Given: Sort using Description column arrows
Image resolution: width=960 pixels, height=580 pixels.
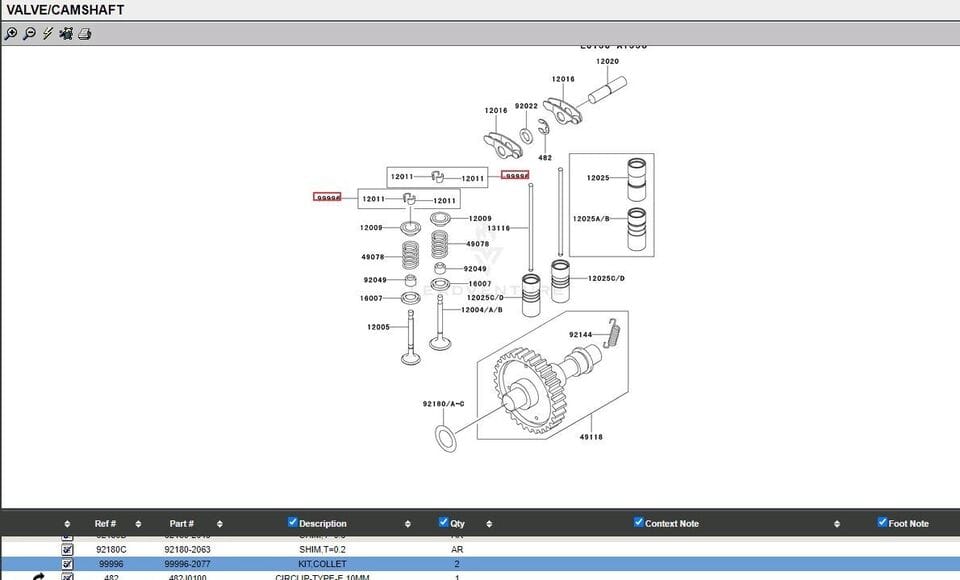Looking at the screenshot, I should point(408,523).
